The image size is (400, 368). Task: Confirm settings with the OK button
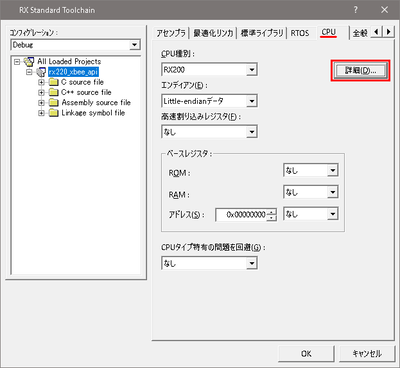(x=306, y=354)
